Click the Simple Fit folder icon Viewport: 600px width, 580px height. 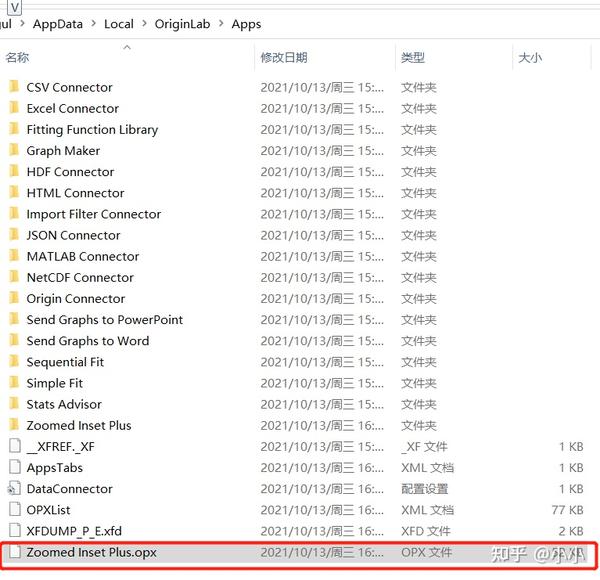click(14, 383)
